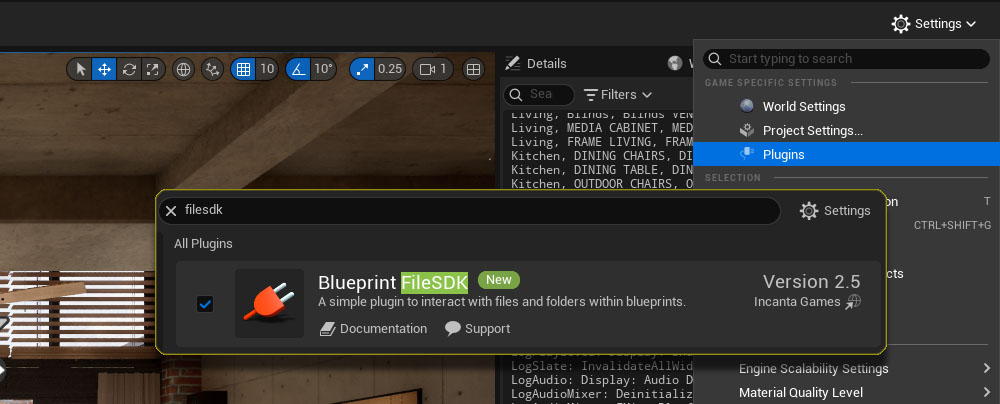The height and width of the screenshot is (404, 1000).
Task: Cycle the world/local coordinate globe icon
Action: pos(184,69)
